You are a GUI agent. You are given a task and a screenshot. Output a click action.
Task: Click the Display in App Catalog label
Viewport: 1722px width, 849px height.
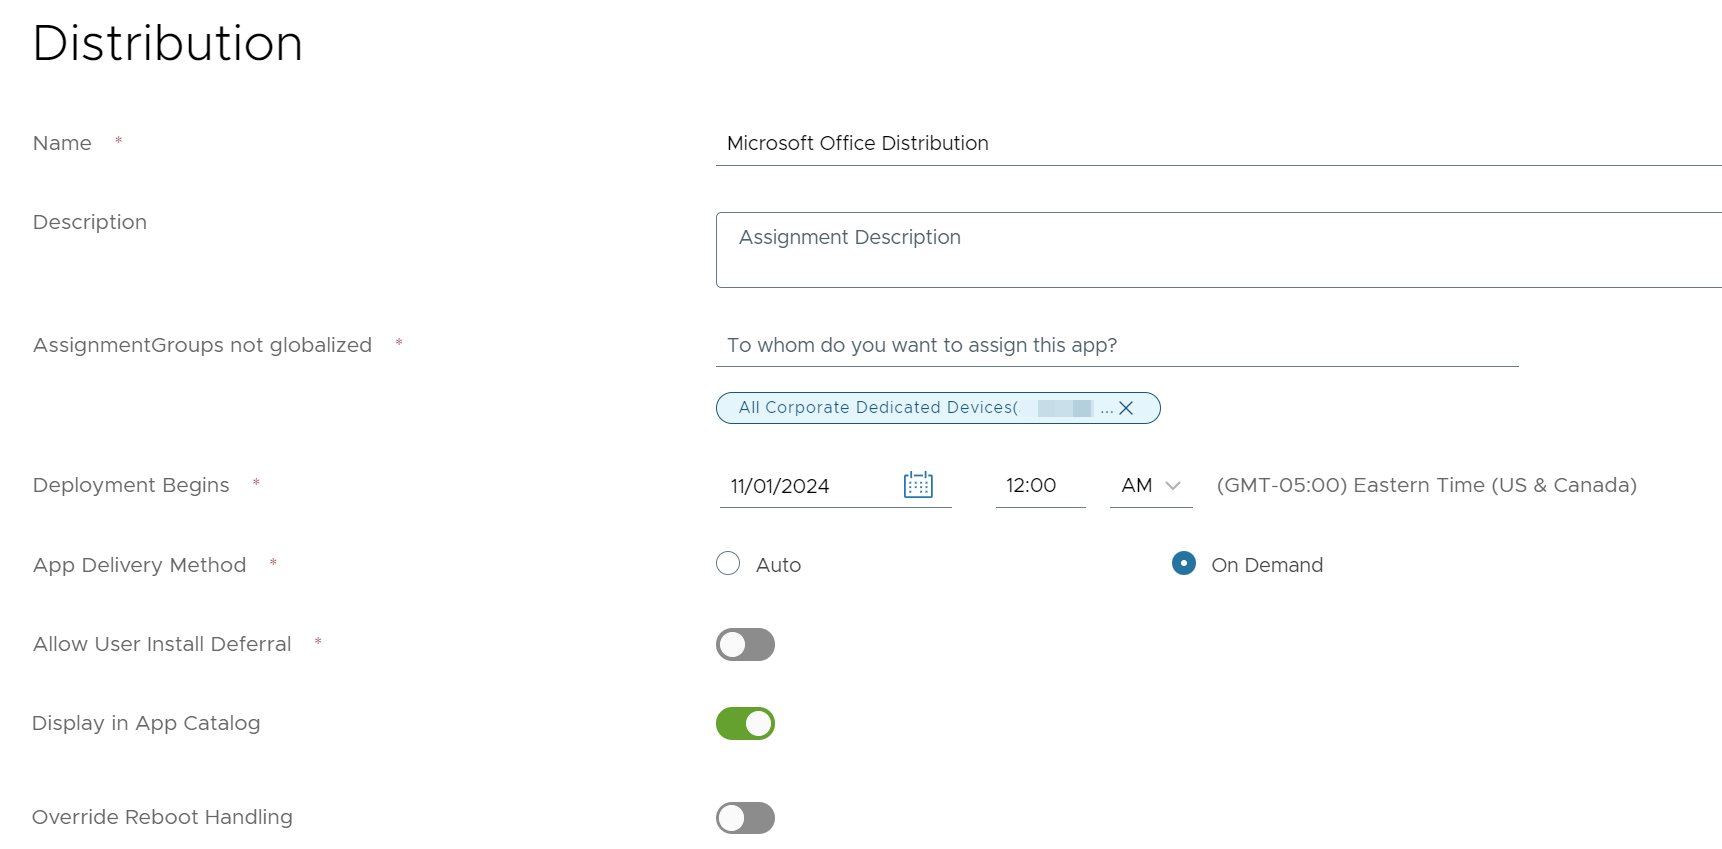(x=146, y=724)
